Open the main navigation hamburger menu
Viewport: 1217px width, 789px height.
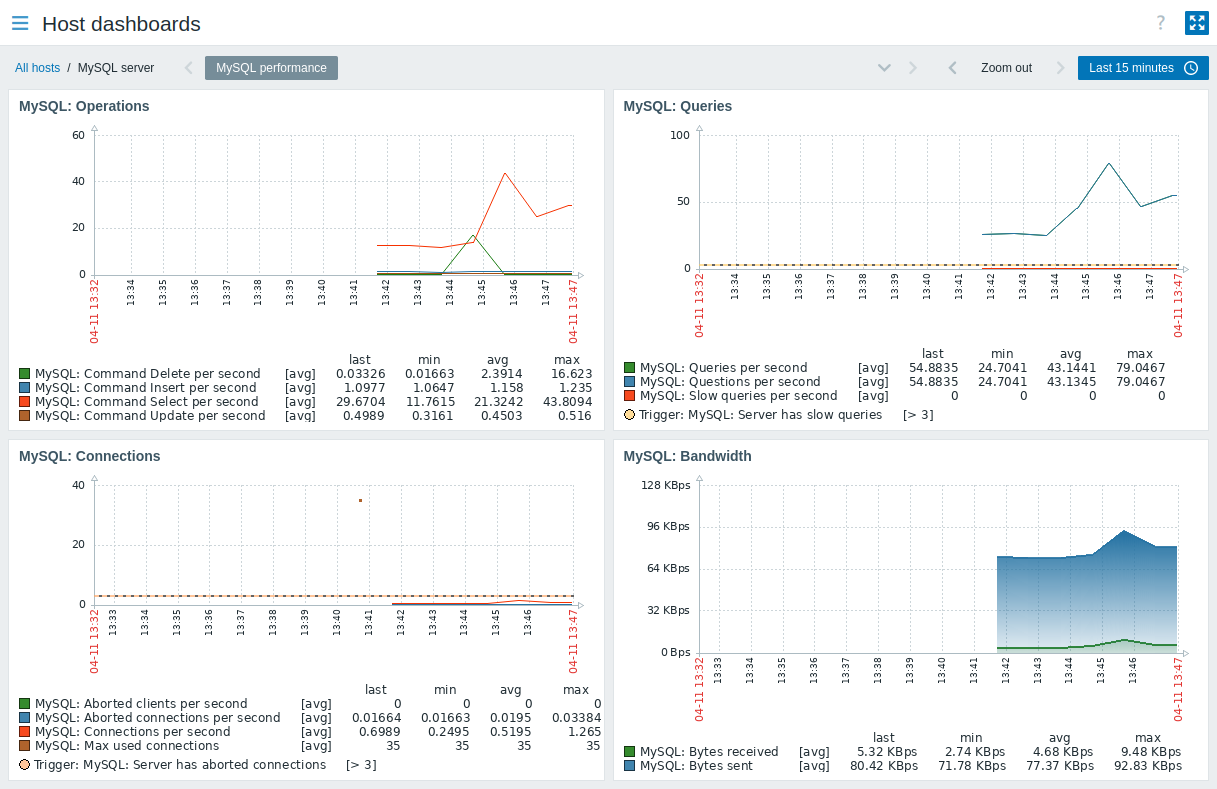(x=19, y=23)
